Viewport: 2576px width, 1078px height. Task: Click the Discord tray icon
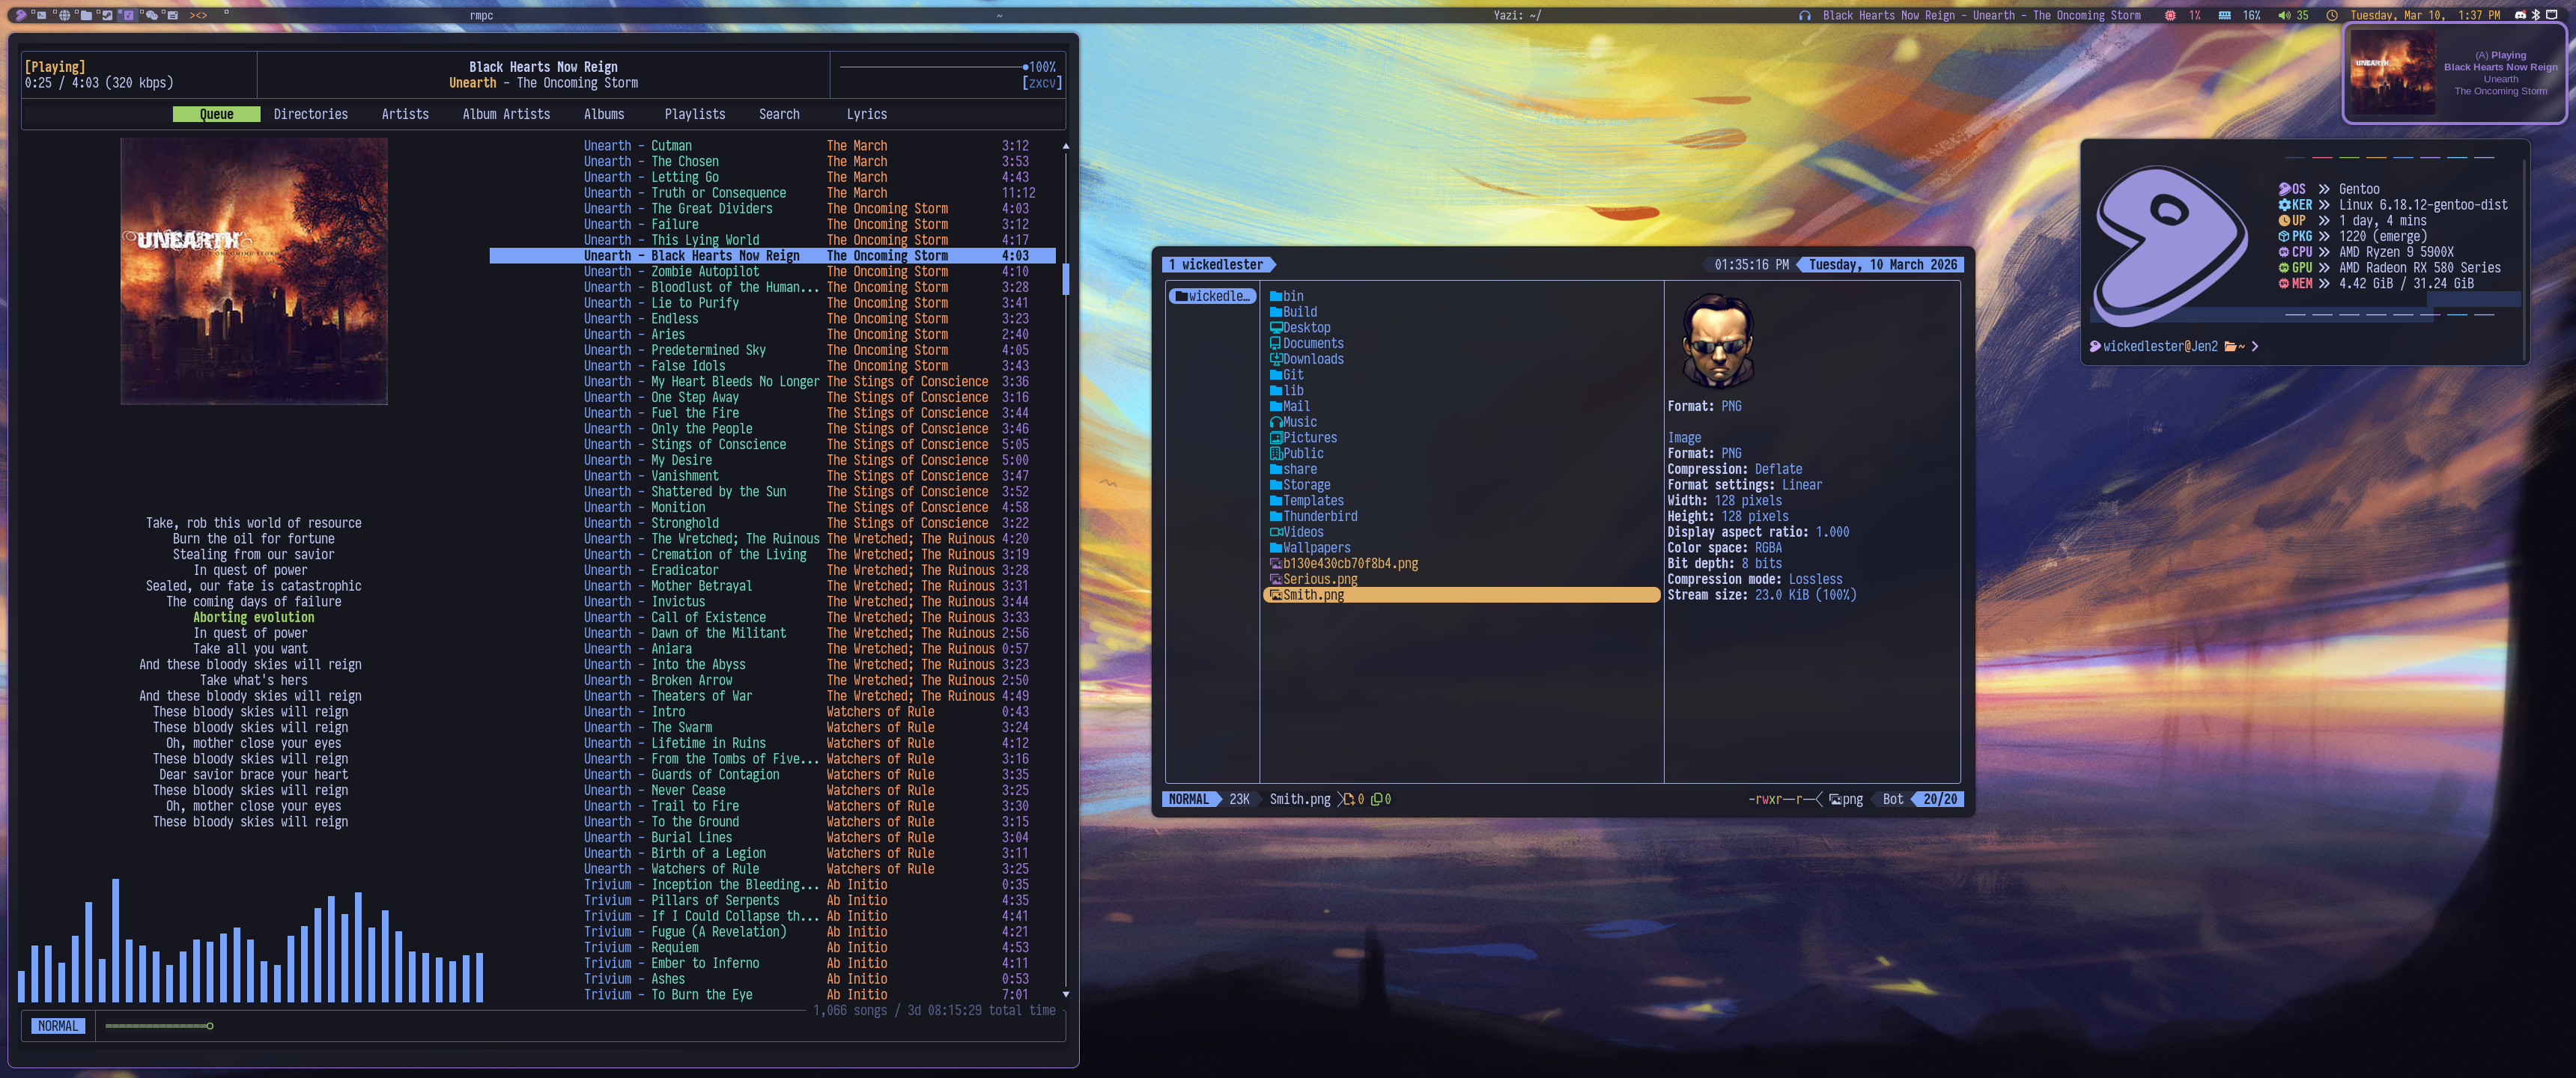[x=2520, y=15]
